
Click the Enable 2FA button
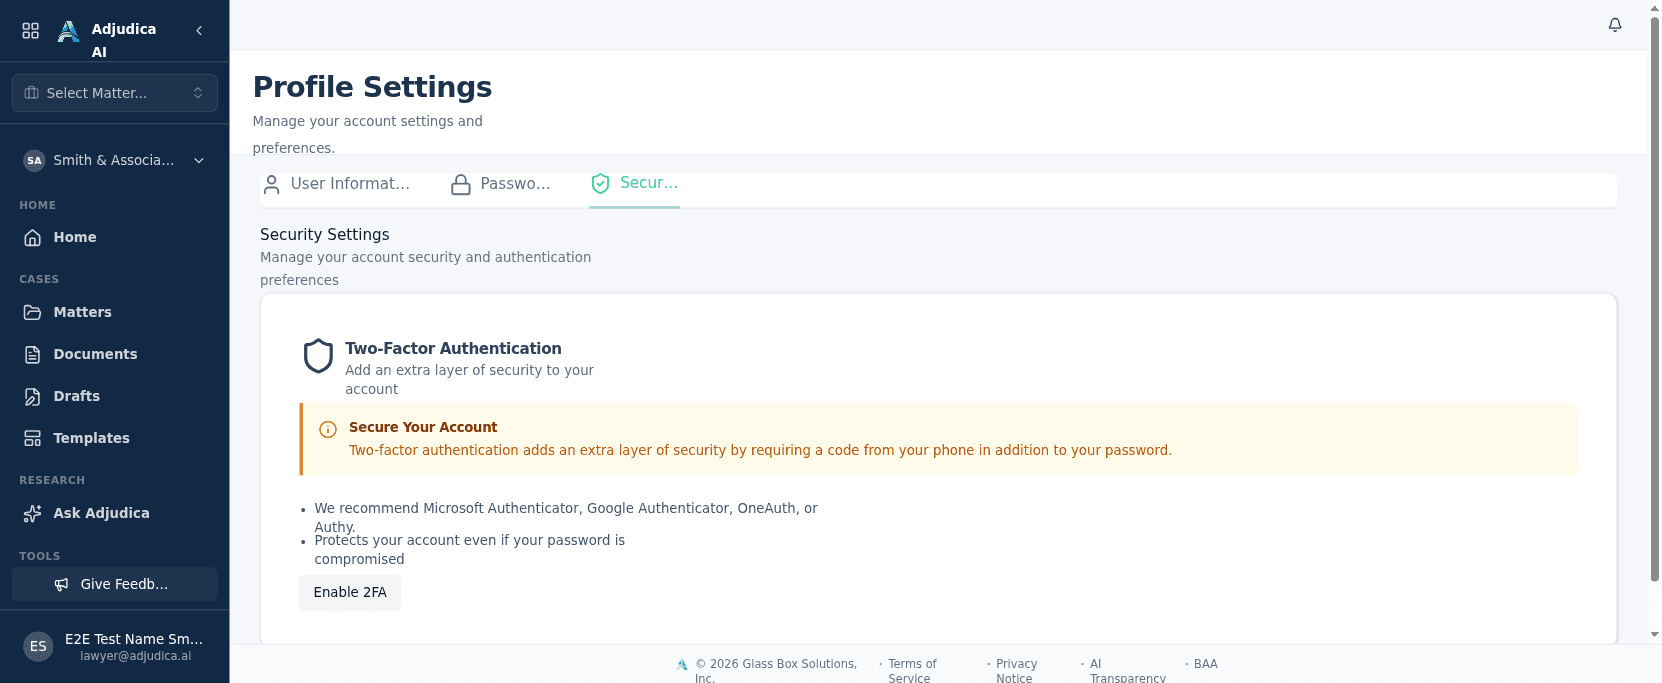350,592
